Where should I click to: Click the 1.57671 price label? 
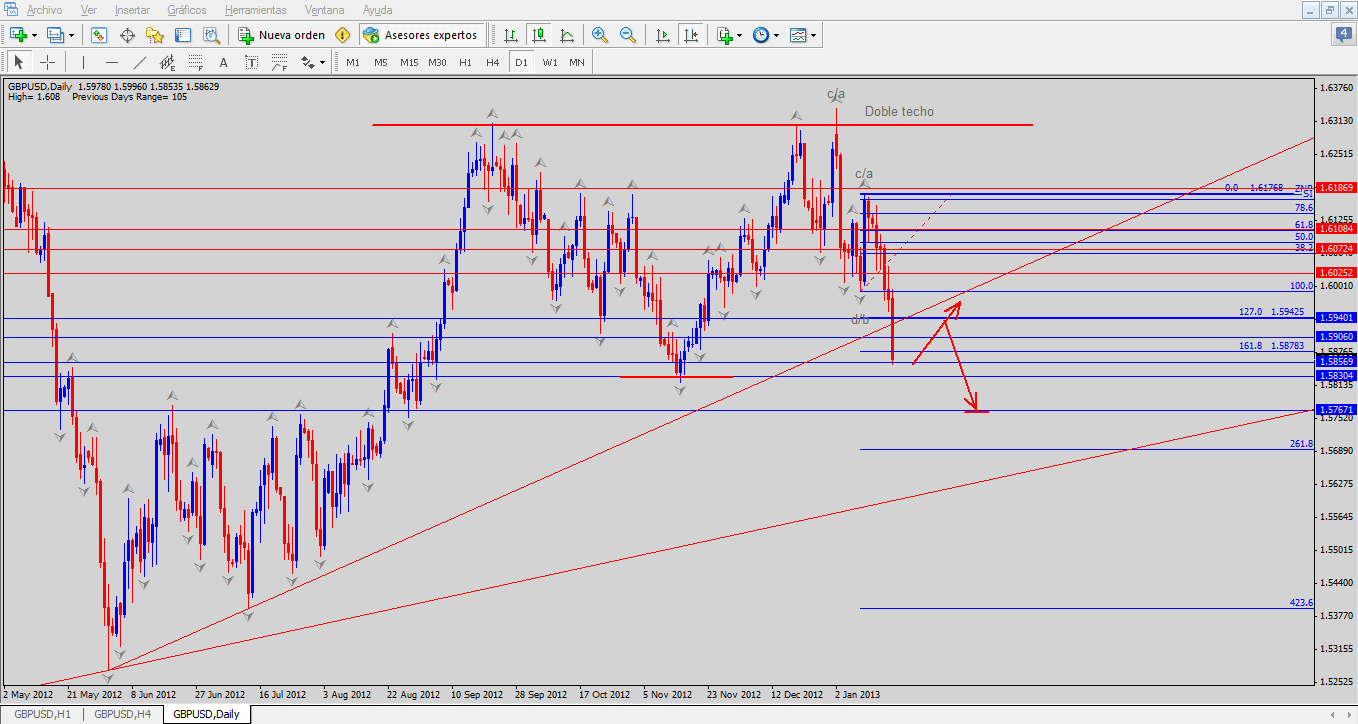click(1335, 410)
